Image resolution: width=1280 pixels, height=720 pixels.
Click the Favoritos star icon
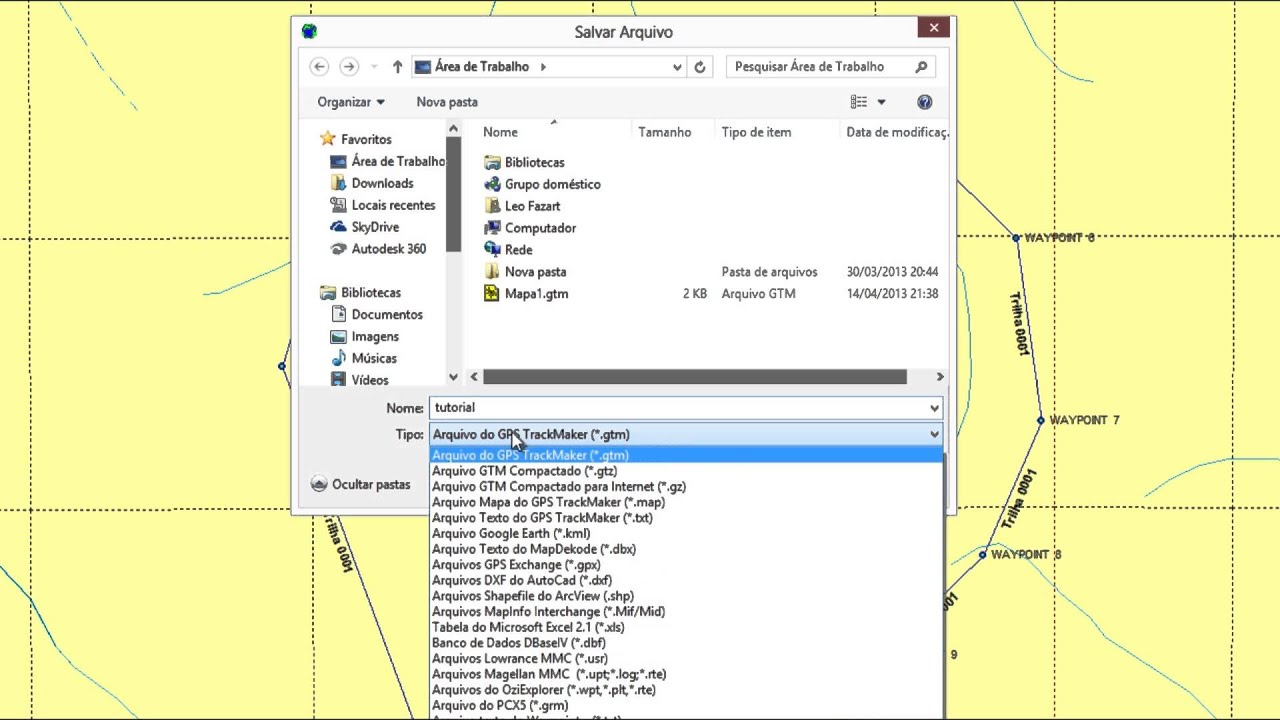(327, 139)
